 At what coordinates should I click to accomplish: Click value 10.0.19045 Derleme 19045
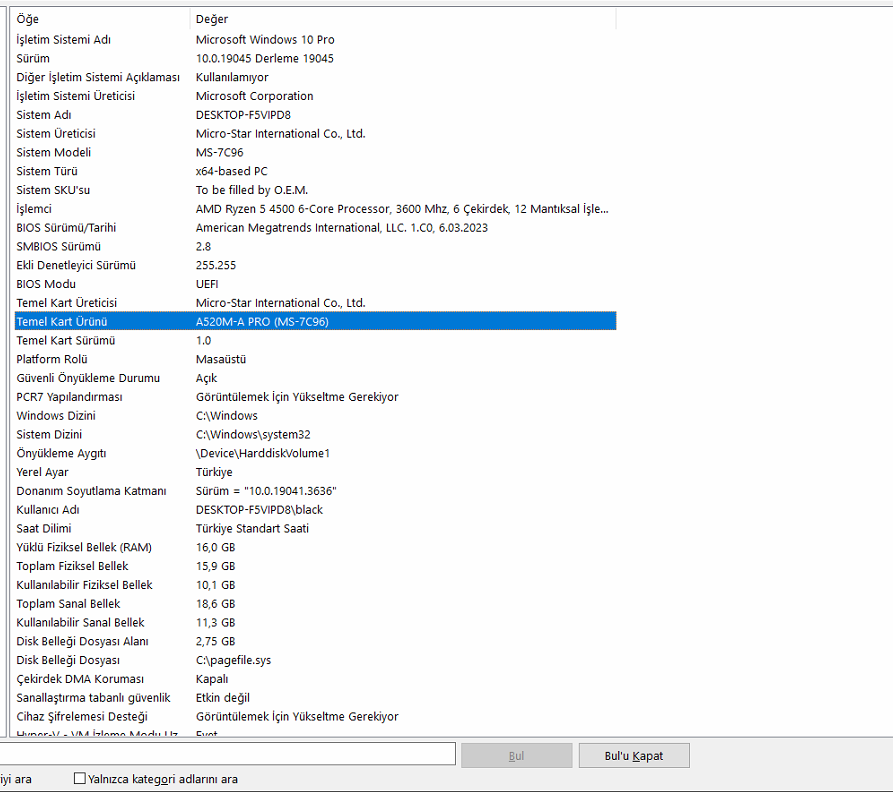pos(265,58)
